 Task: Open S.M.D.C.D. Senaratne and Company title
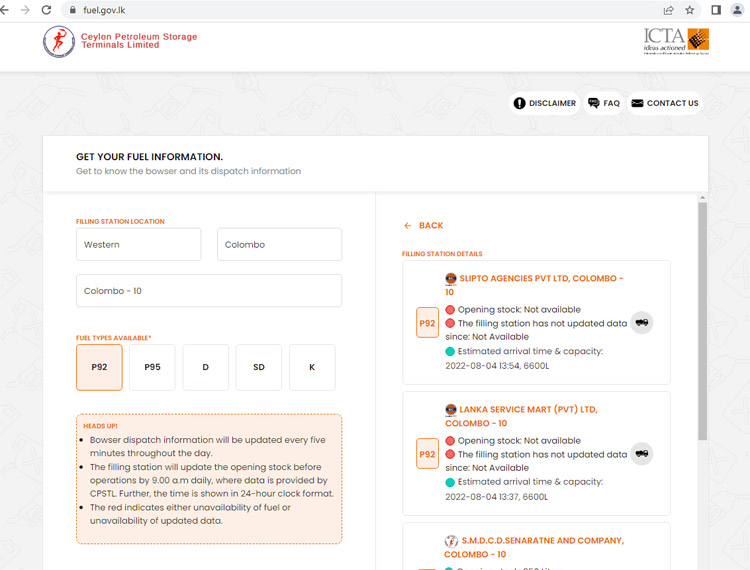534,547
